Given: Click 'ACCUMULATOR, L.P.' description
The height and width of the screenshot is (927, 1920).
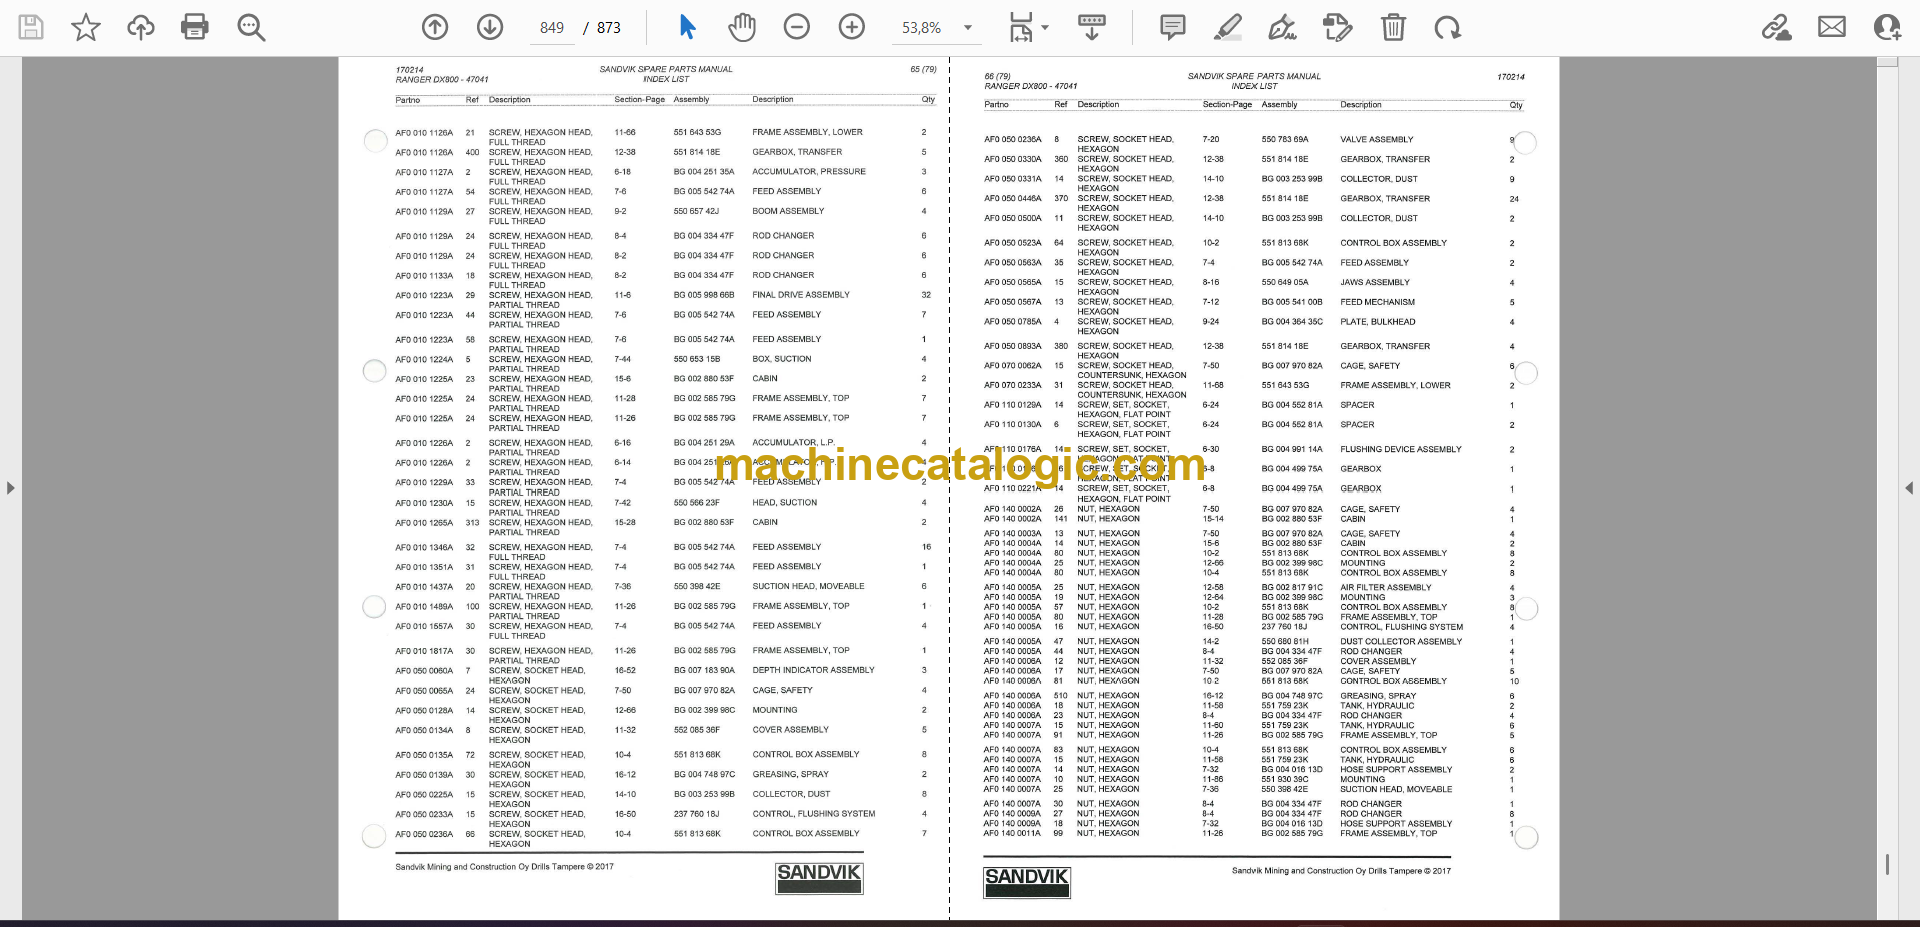Looking at the screenshot, I should click(793, 442).
